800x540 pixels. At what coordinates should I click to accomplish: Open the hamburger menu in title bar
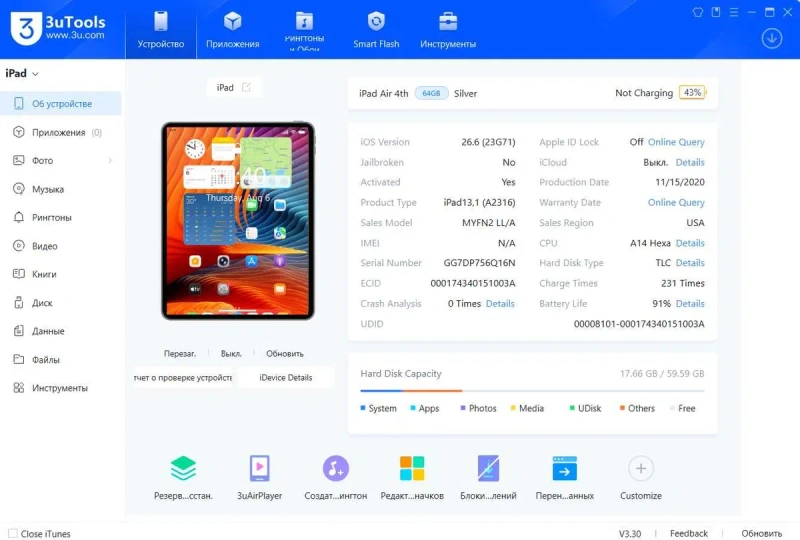[x=734, y=12]
